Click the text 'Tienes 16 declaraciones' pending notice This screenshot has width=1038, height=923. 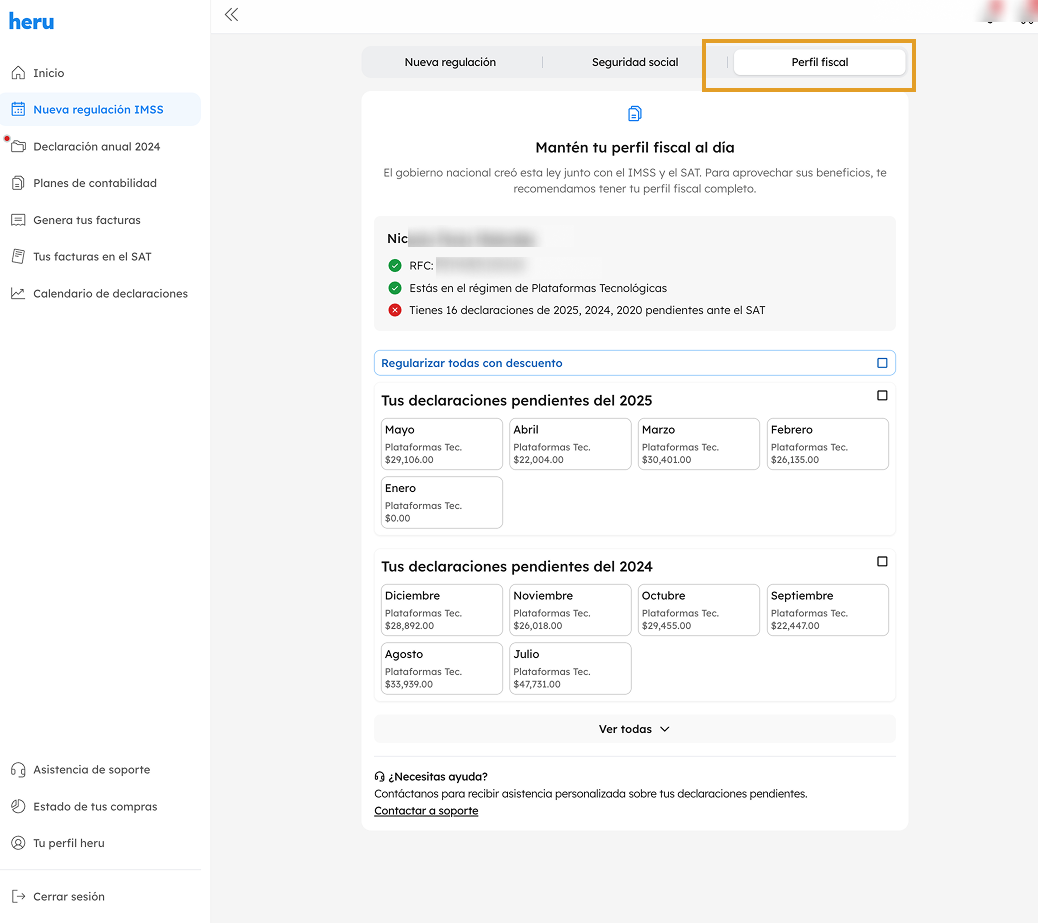click(587, 310)
